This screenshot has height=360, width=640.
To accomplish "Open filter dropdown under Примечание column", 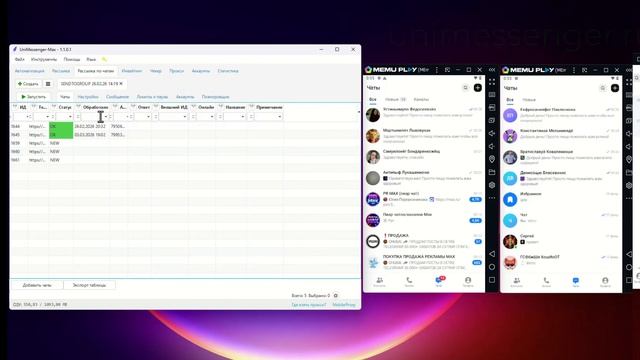I will pos(279,117).
